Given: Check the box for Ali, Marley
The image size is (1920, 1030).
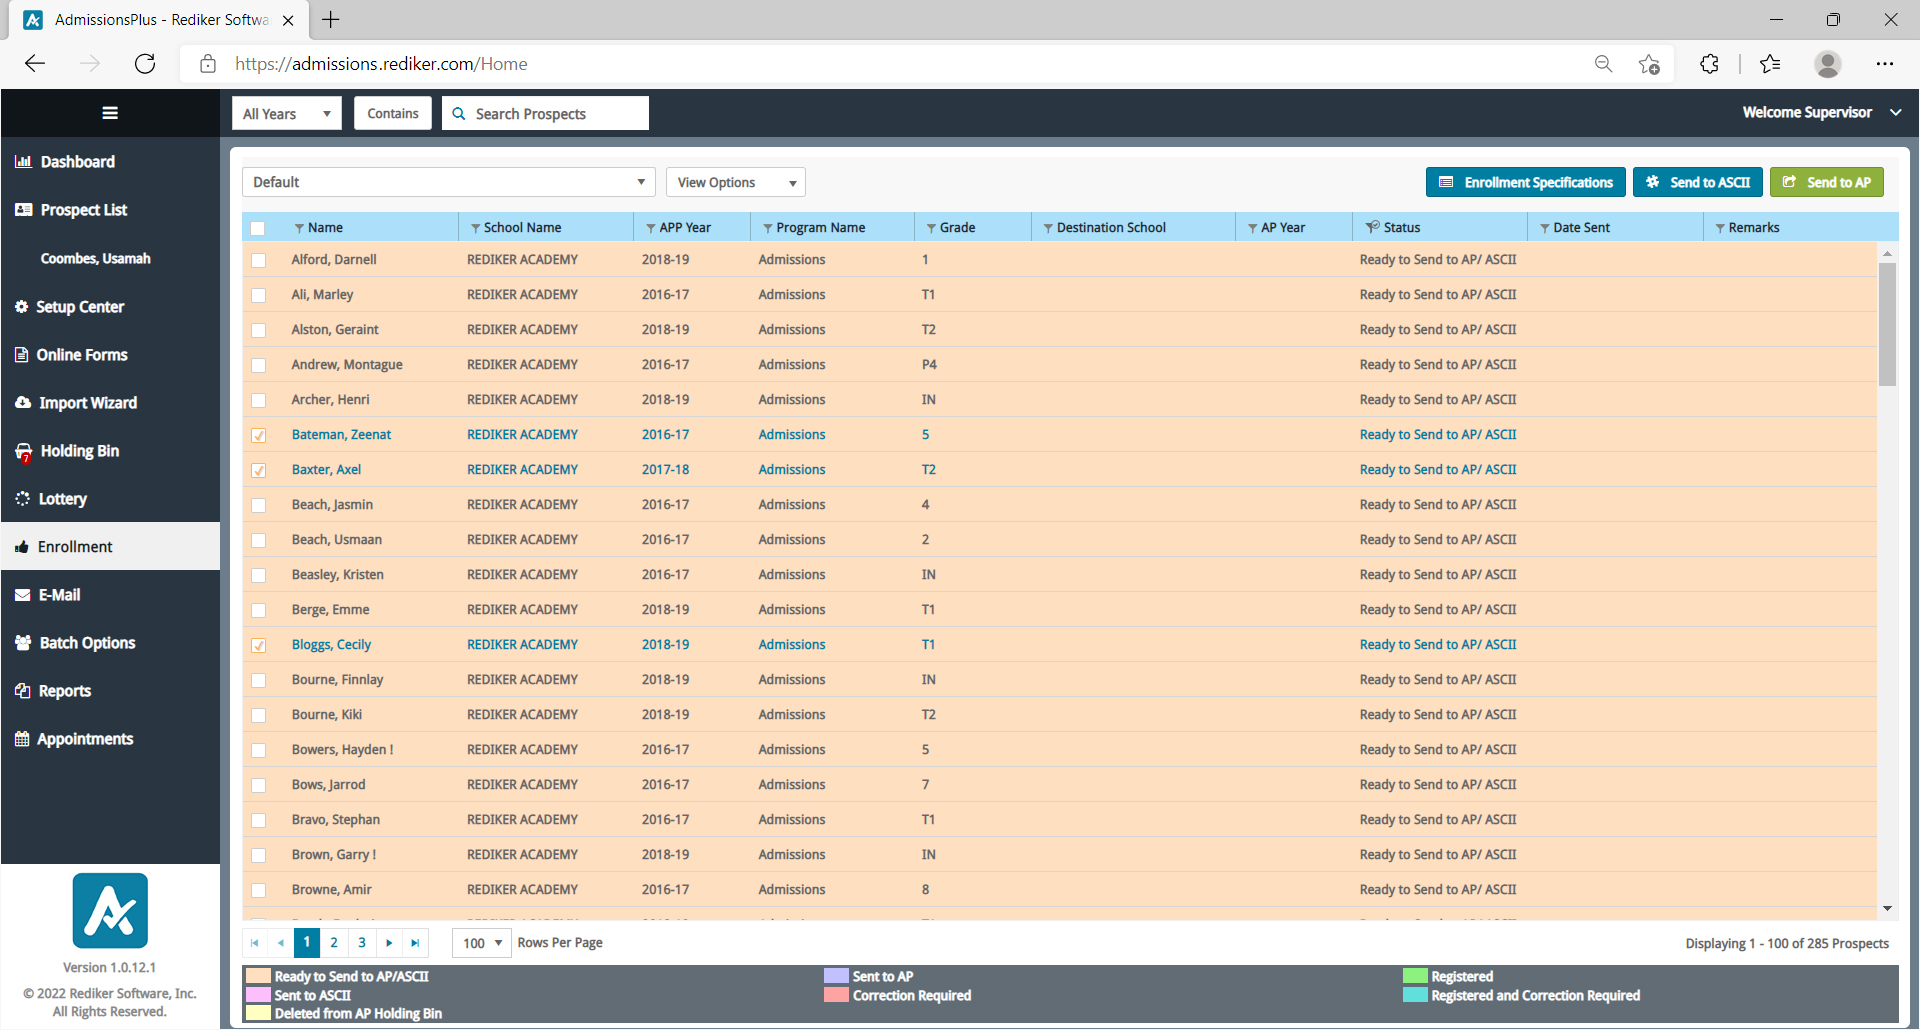Looking at the screenshot, I should pyautogui.click(x=258, y=295).
